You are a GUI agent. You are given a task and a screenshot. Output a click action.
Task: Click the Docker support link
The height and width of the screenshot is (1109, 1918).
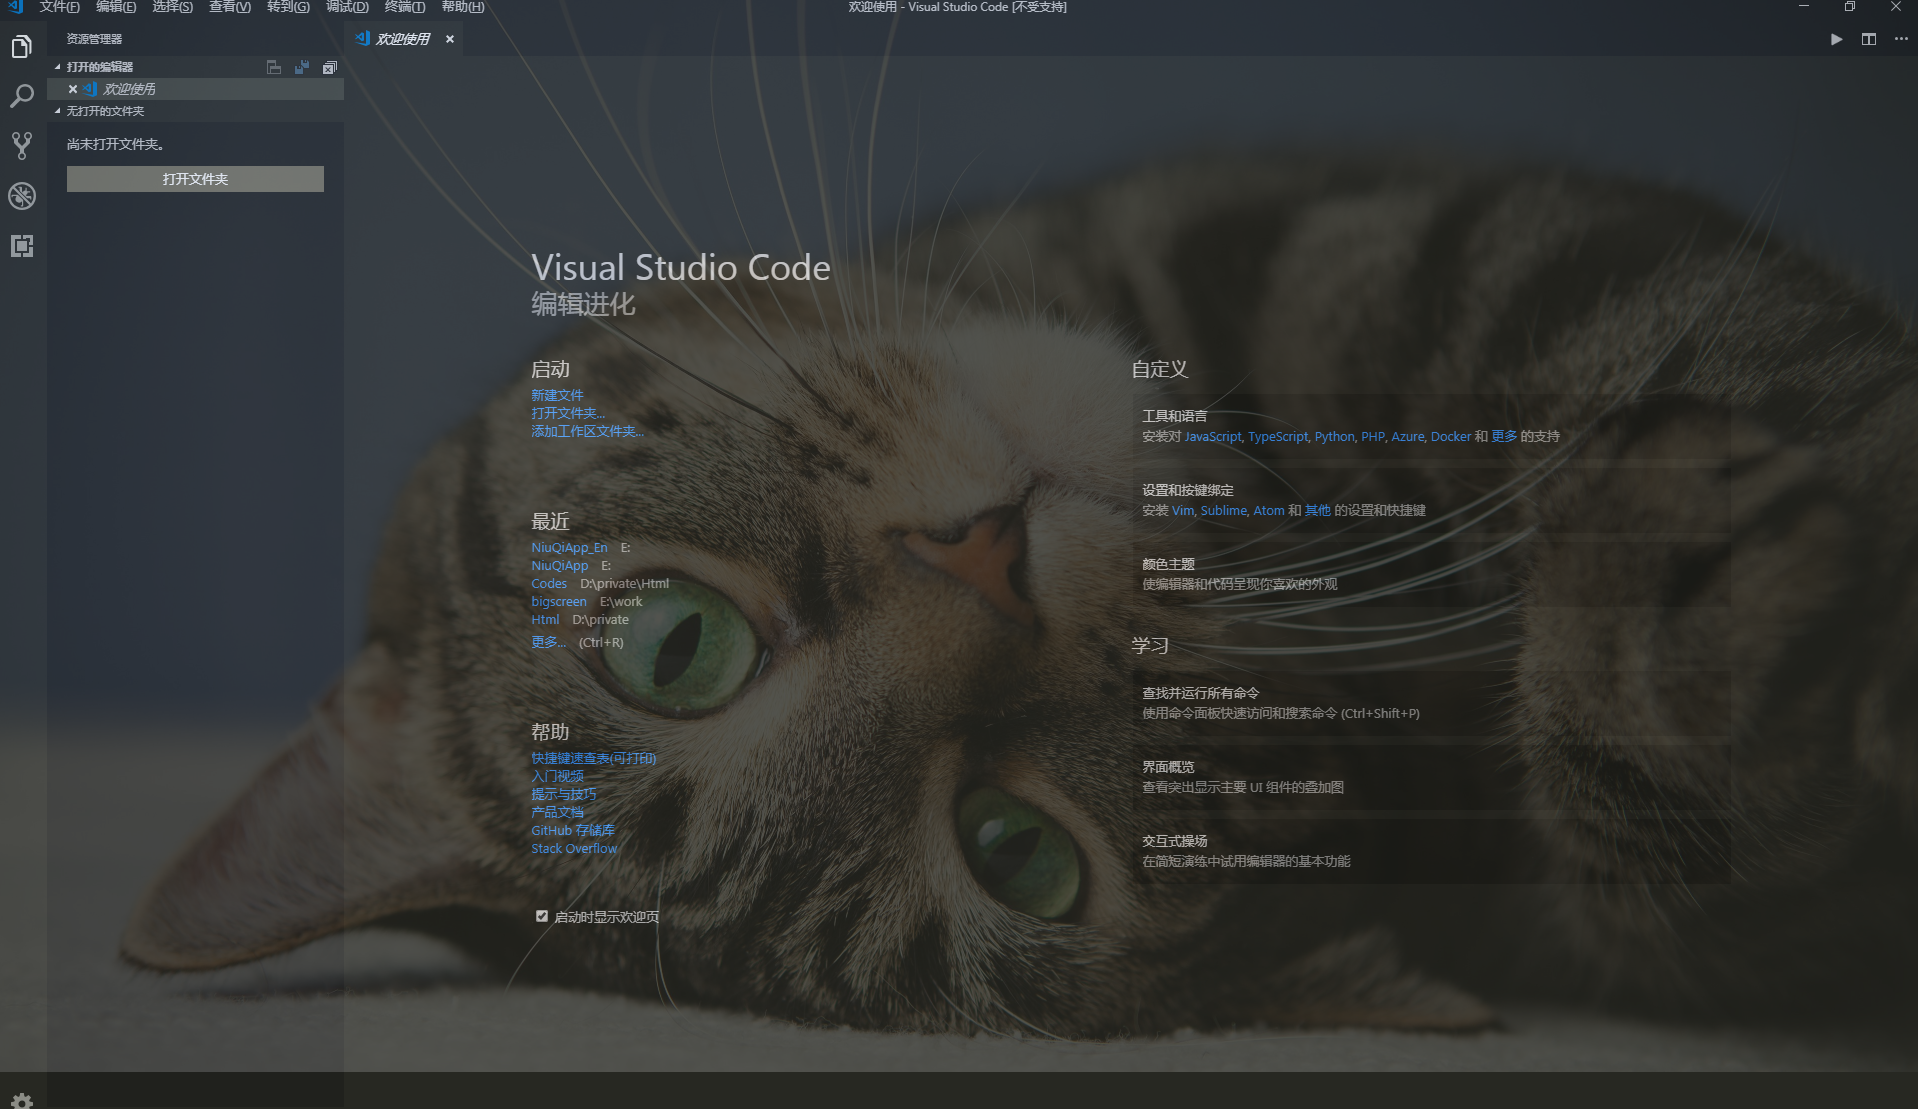1451,436
